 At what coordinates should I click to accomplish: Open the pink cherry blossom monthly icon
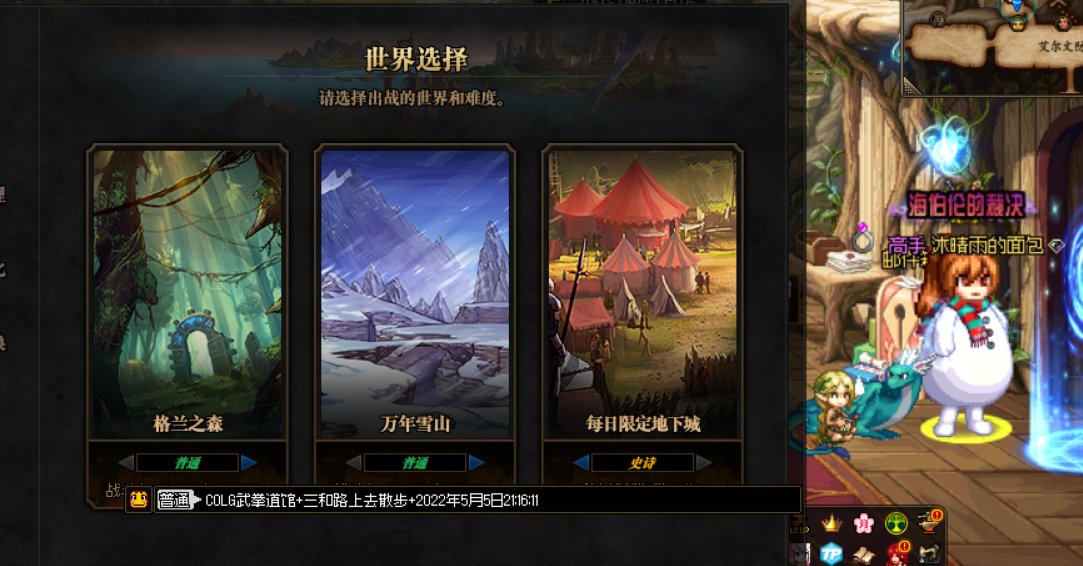(x=863, y=524)
